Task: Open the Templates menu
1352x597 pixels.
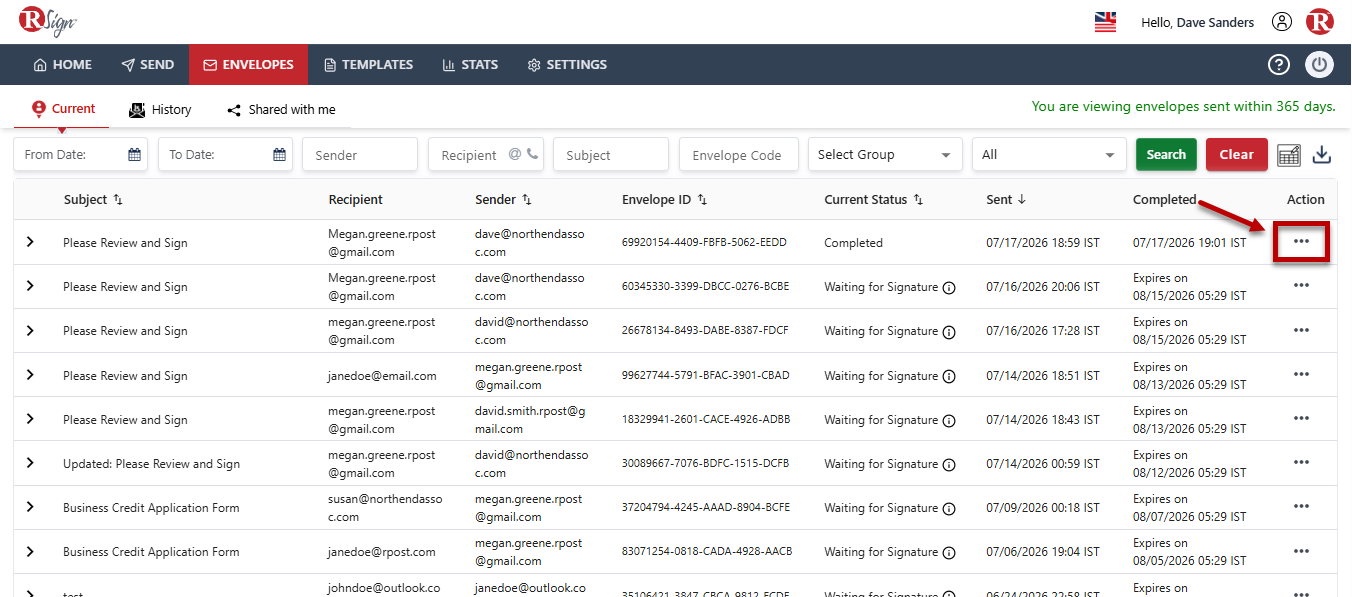Action: (x=368, y=65)
